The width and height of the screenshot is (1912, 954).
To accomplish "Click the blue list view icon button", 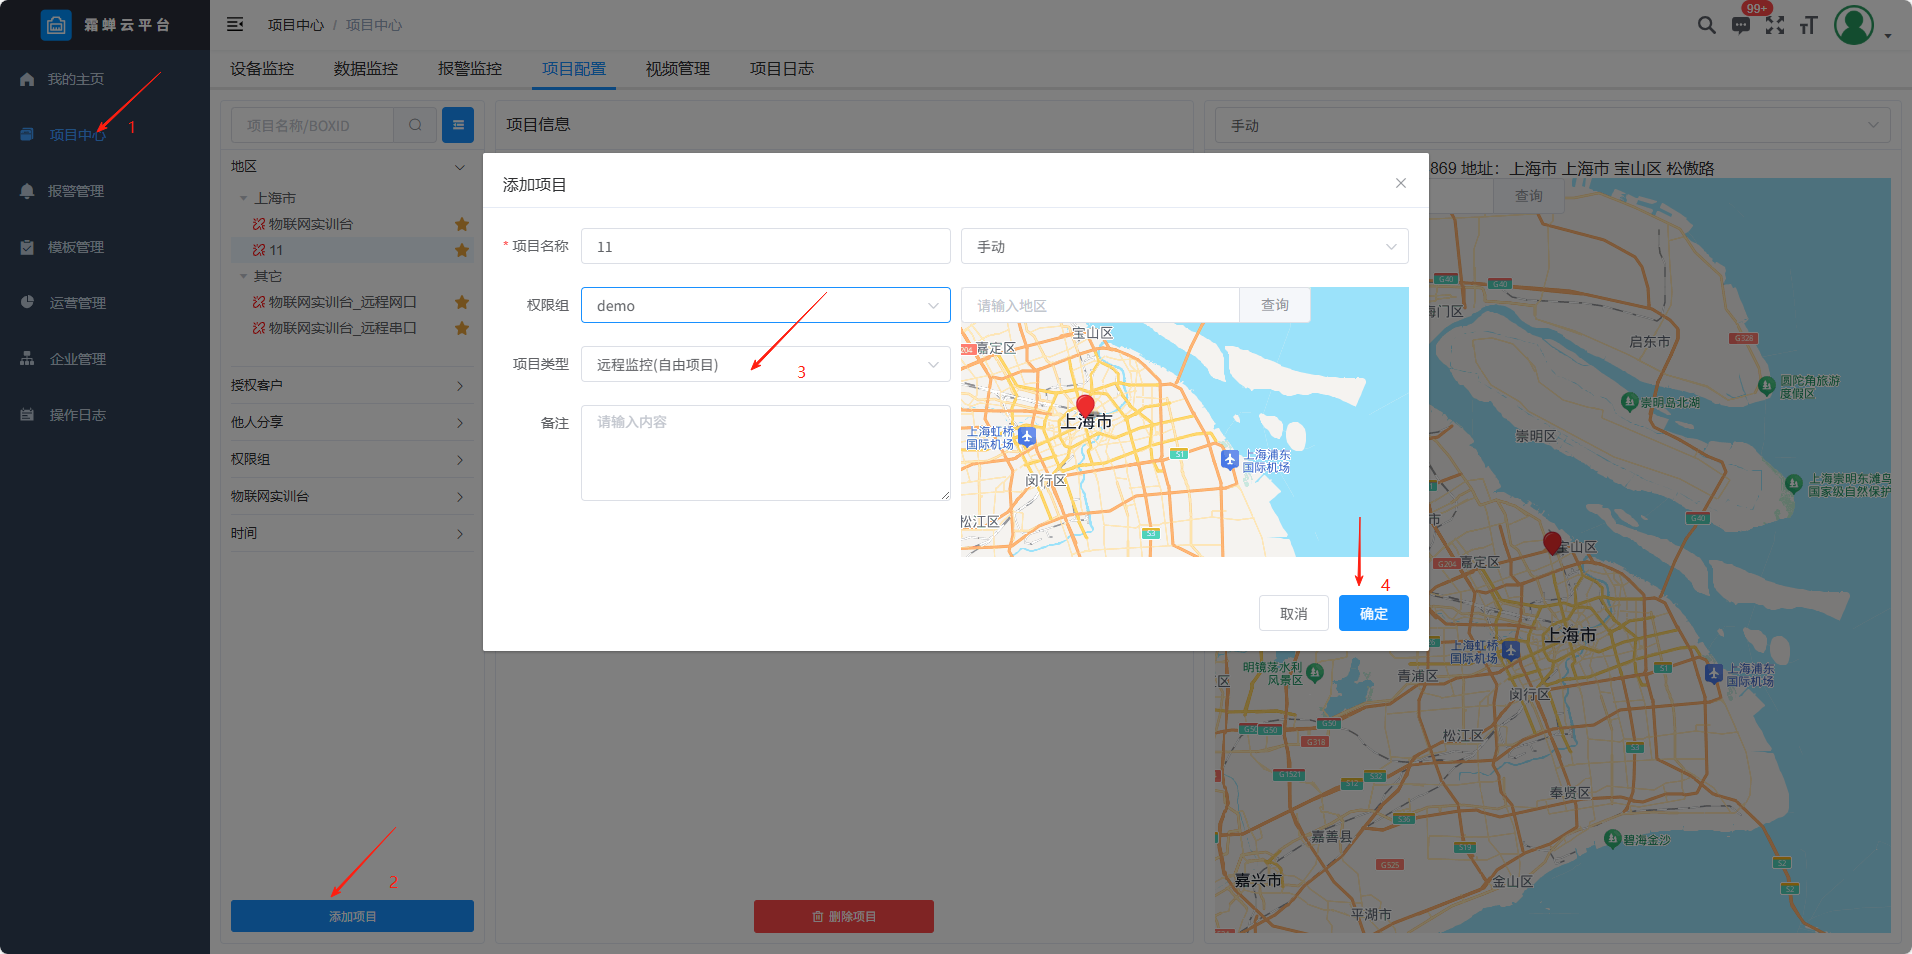I will (458, 125).
